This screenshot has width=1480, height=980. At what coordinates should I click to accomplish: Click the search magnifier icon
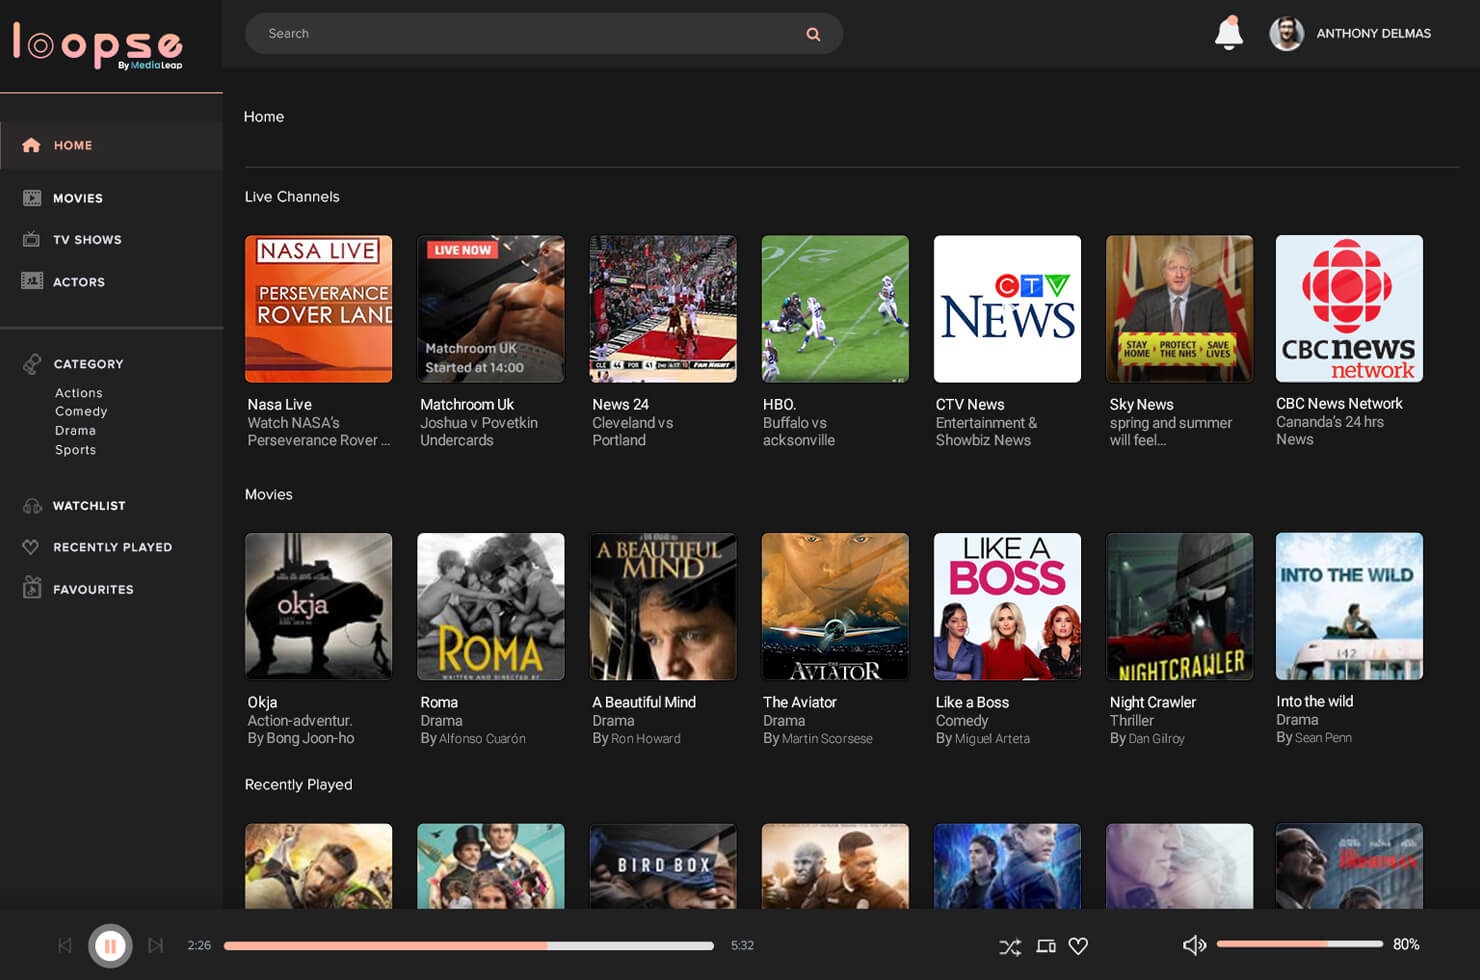point(813,34)
